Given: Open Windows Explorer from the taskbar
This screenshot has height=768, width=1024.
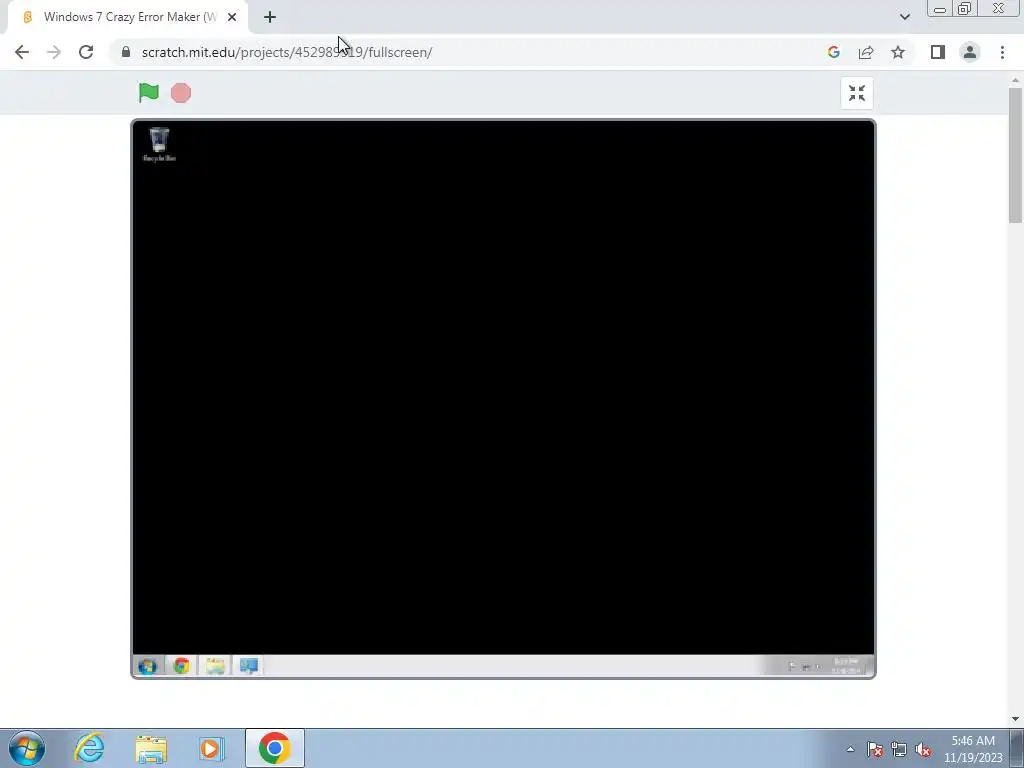Looking at the screenshot, I should coord(151,748).
